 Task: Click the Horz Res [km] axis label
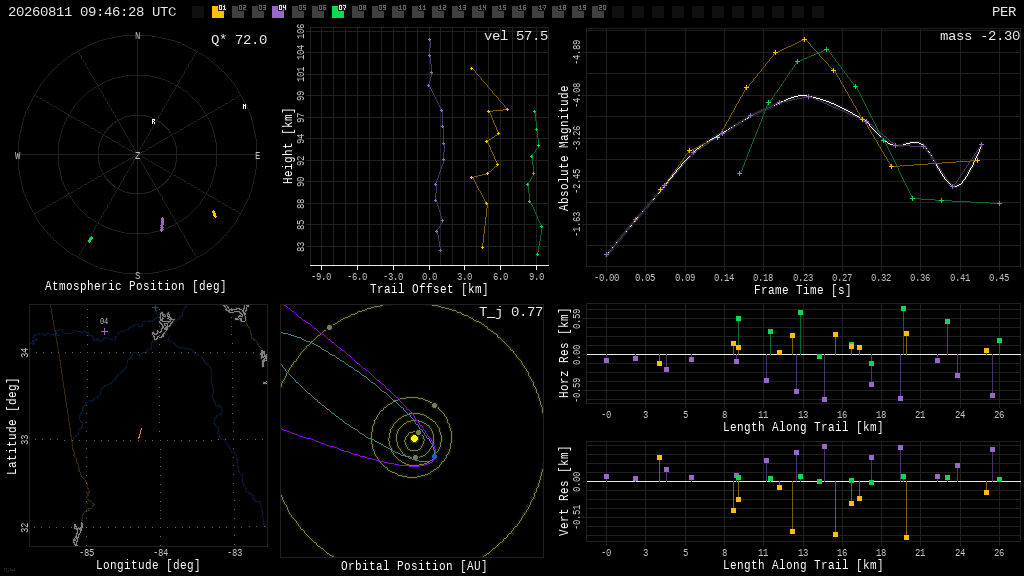tap(564, 353)
